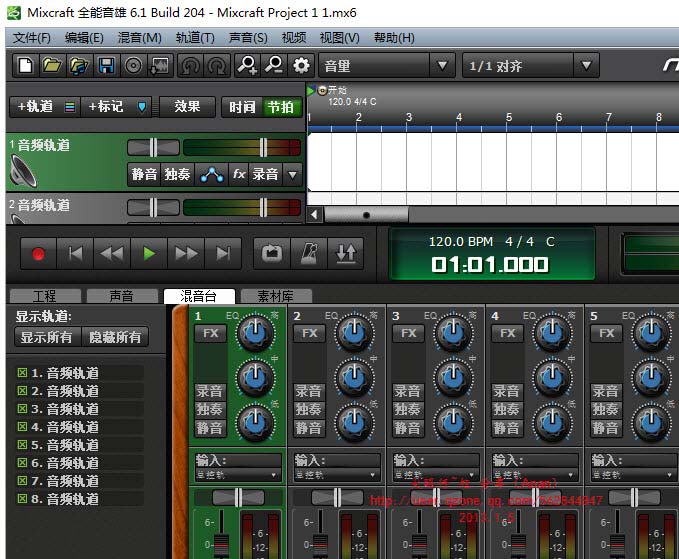679x559 pixels.
Task: Click the add sound file icon
Action: click(79, 66)
